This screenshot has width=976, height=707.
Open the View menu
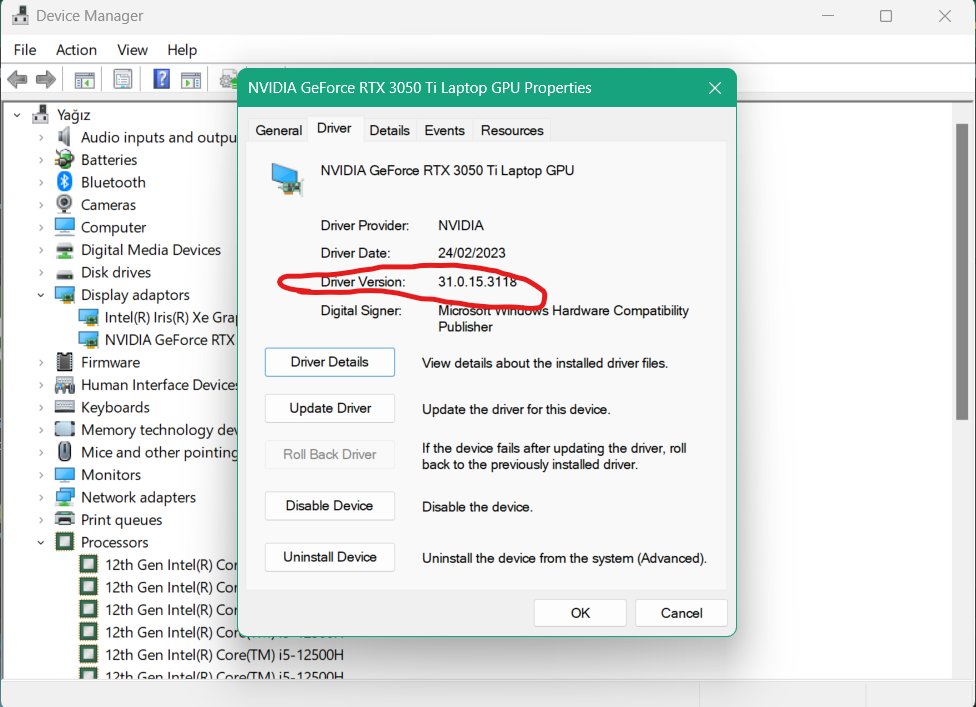[x=133, y=50]
